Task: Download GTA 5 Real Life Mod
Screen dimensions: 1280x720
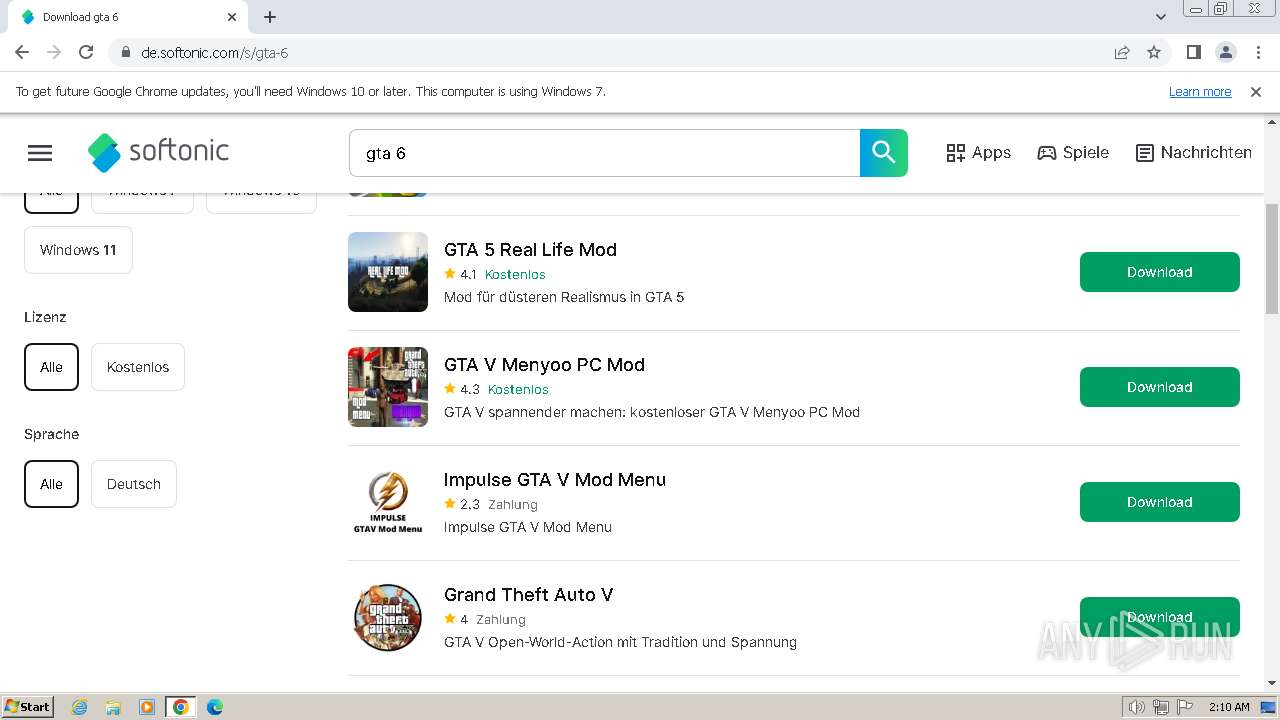Action: coord(1160,272)
